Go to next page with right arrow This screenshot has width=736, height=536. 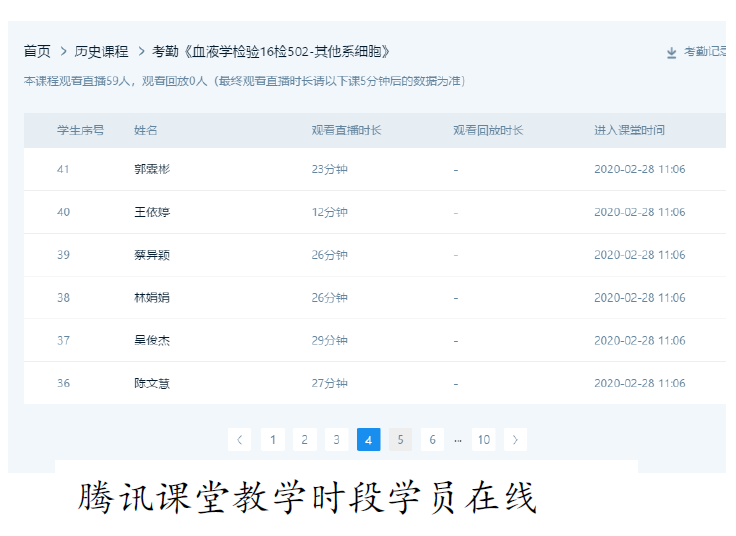coord(515,440)
